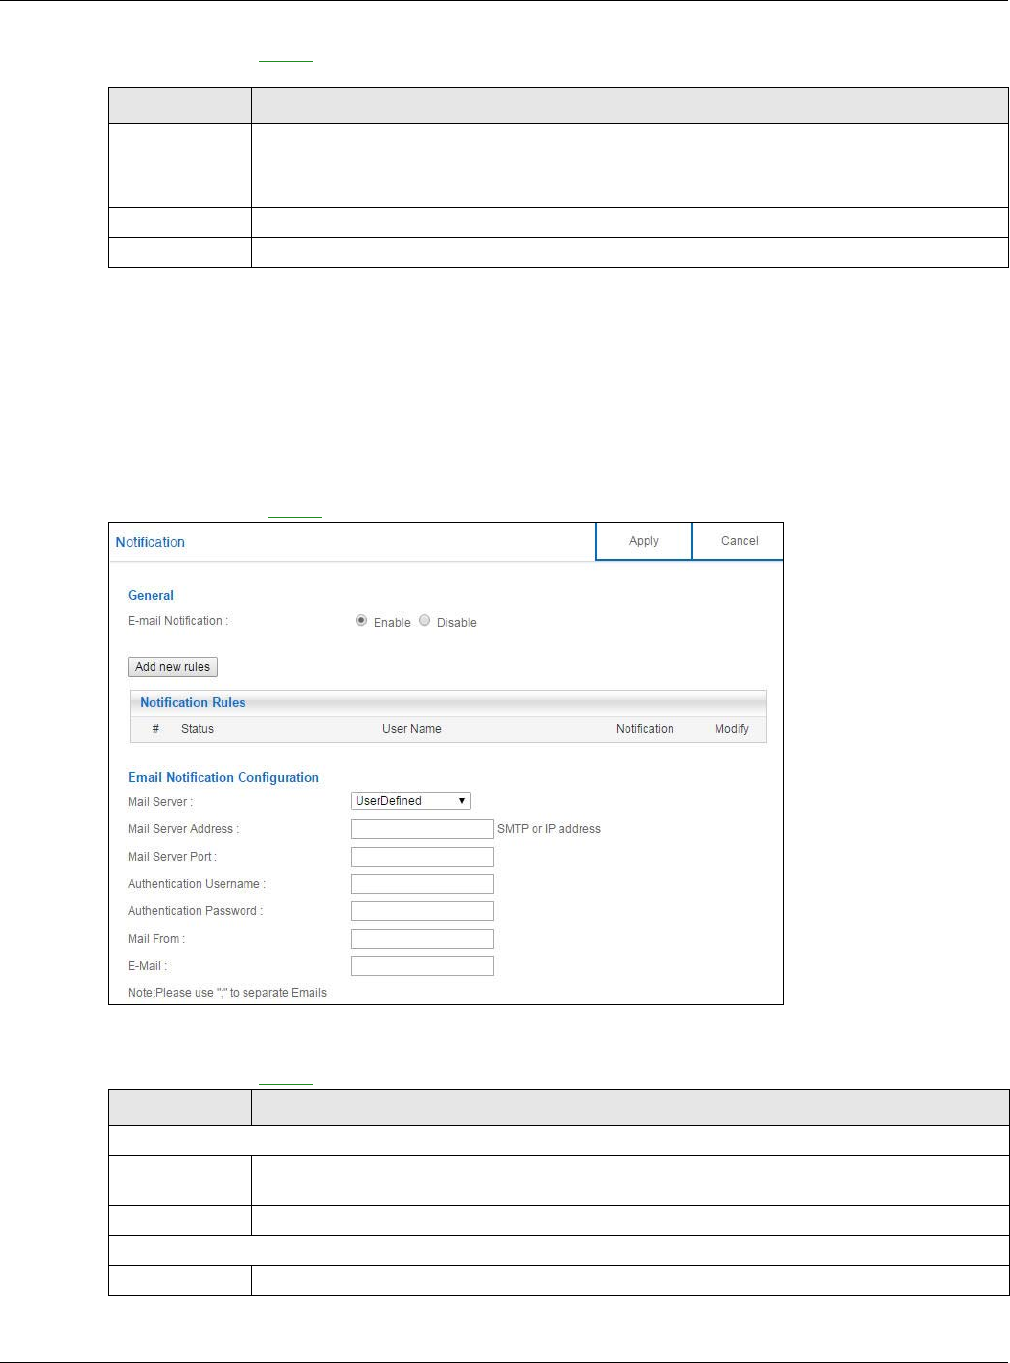This screenshot has height=1363, width=1010.
Task: Focus the Mail Server Address field
Action: click(x=422, y=829)
